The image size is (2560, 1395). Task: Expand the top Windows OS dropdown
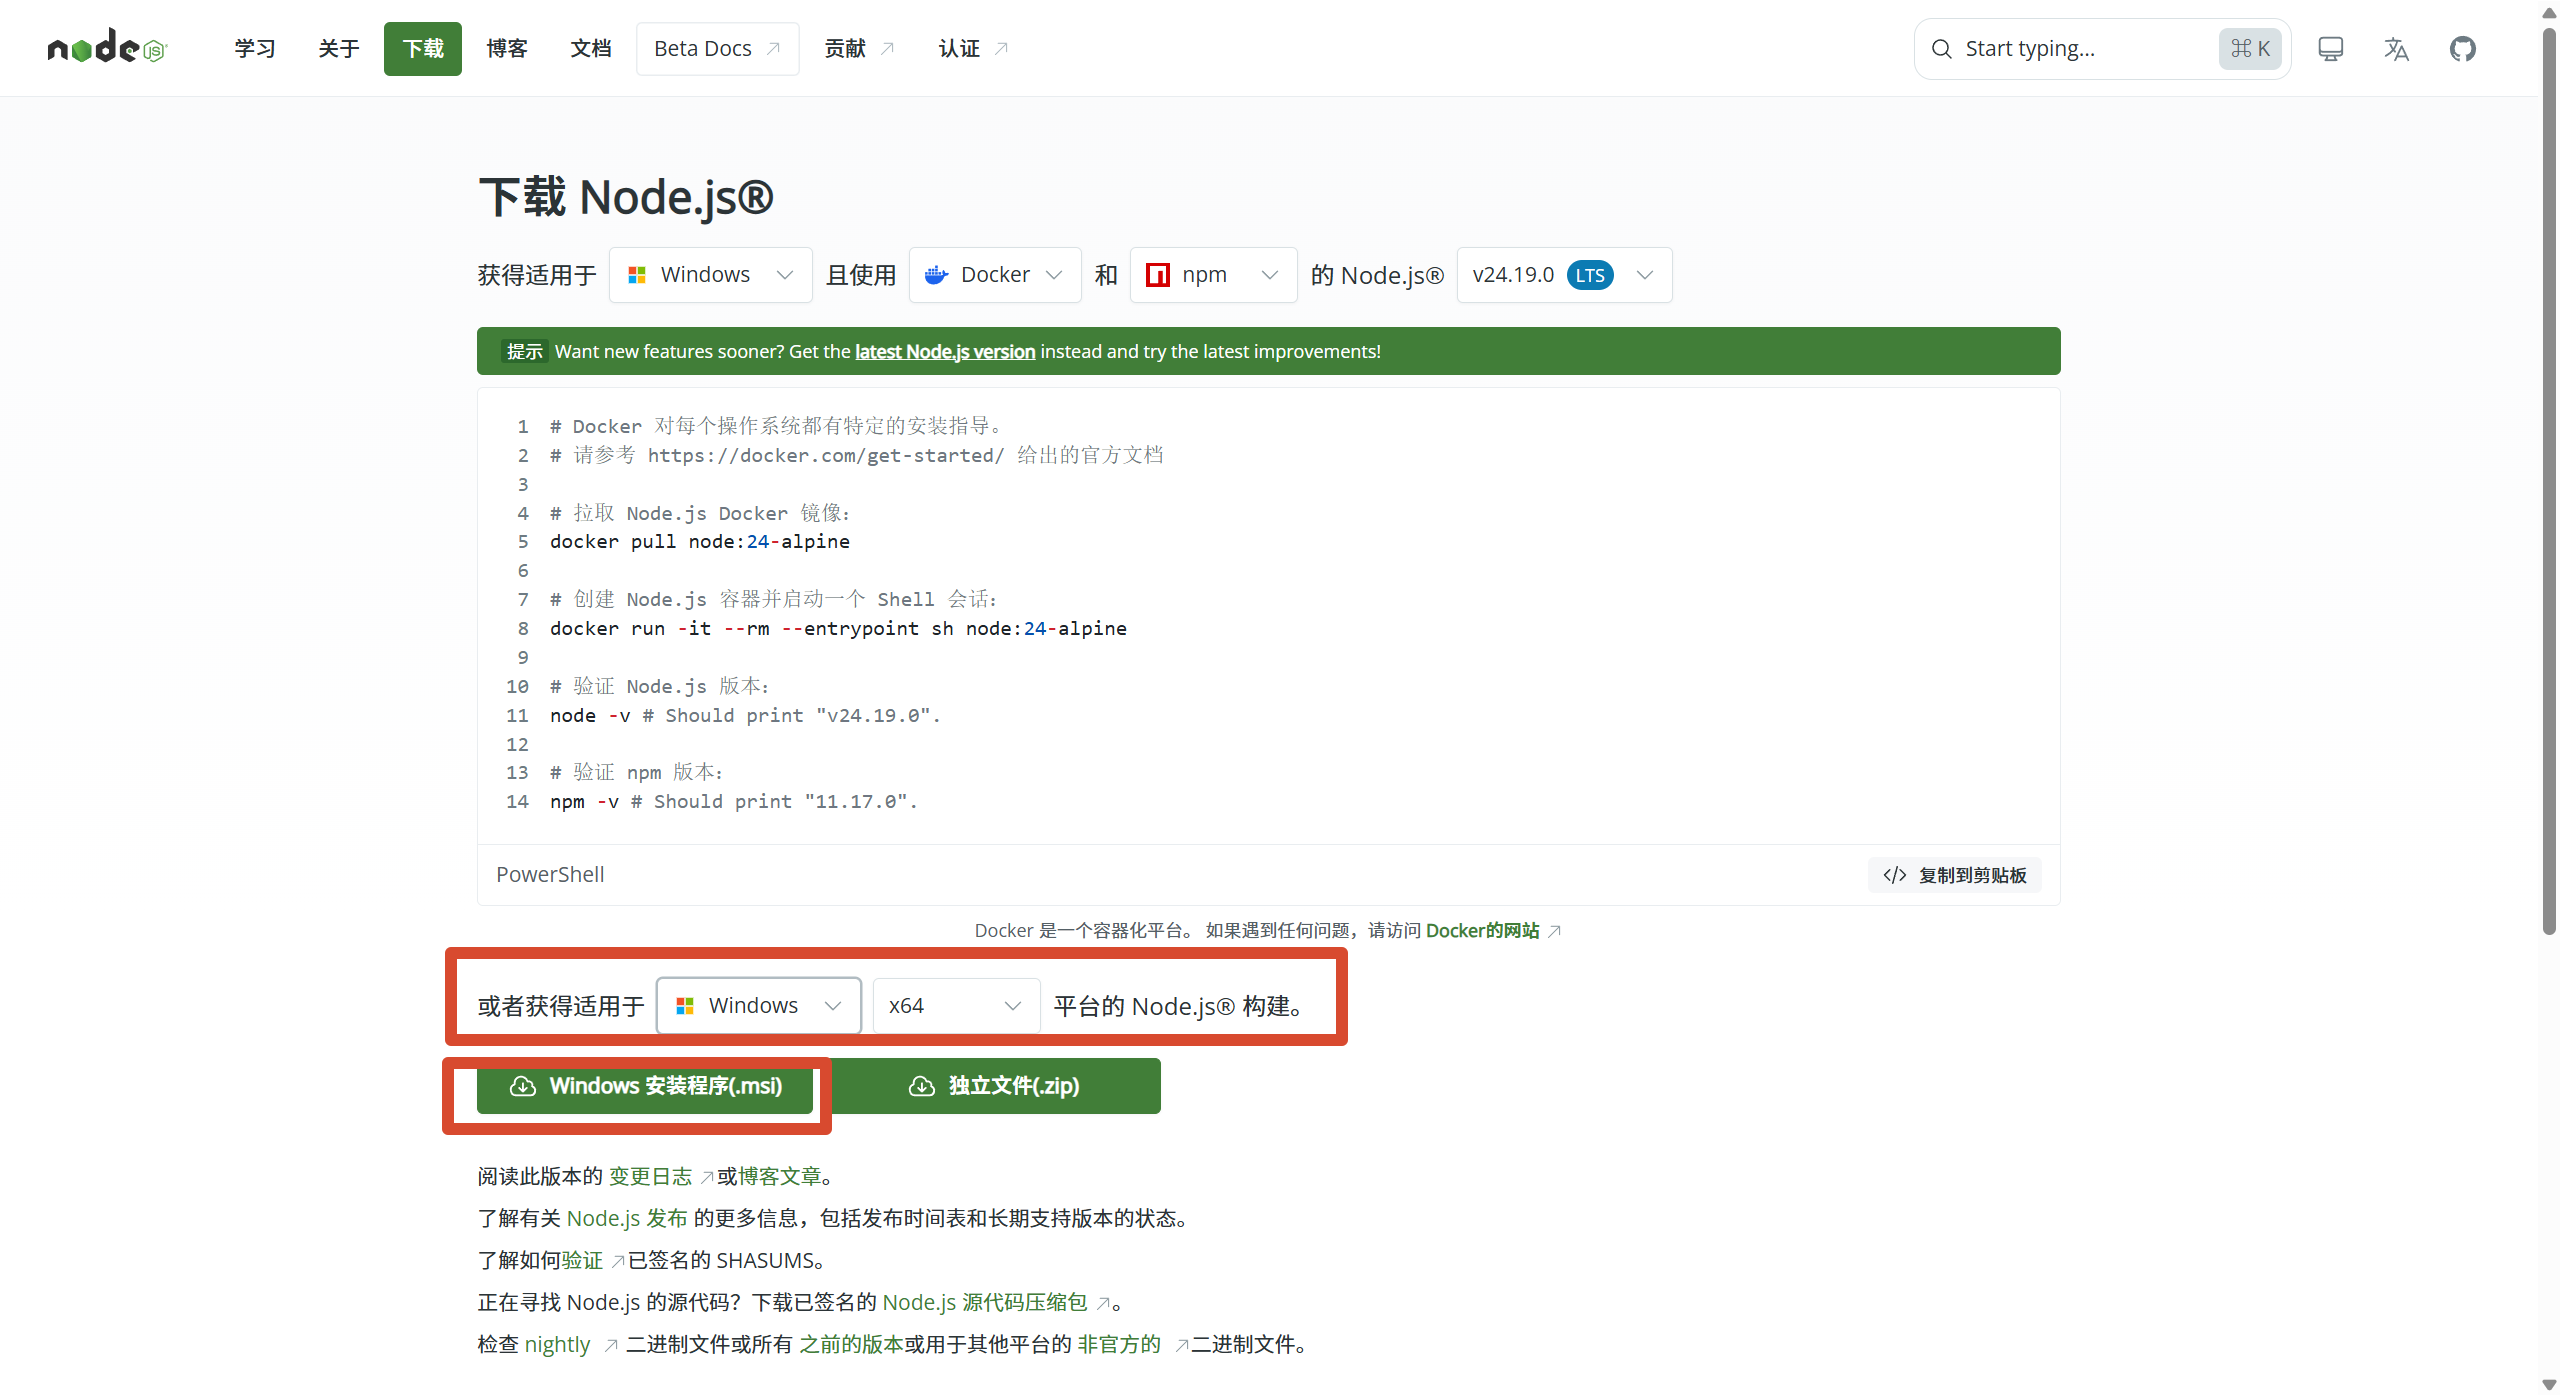click(711, 275)
